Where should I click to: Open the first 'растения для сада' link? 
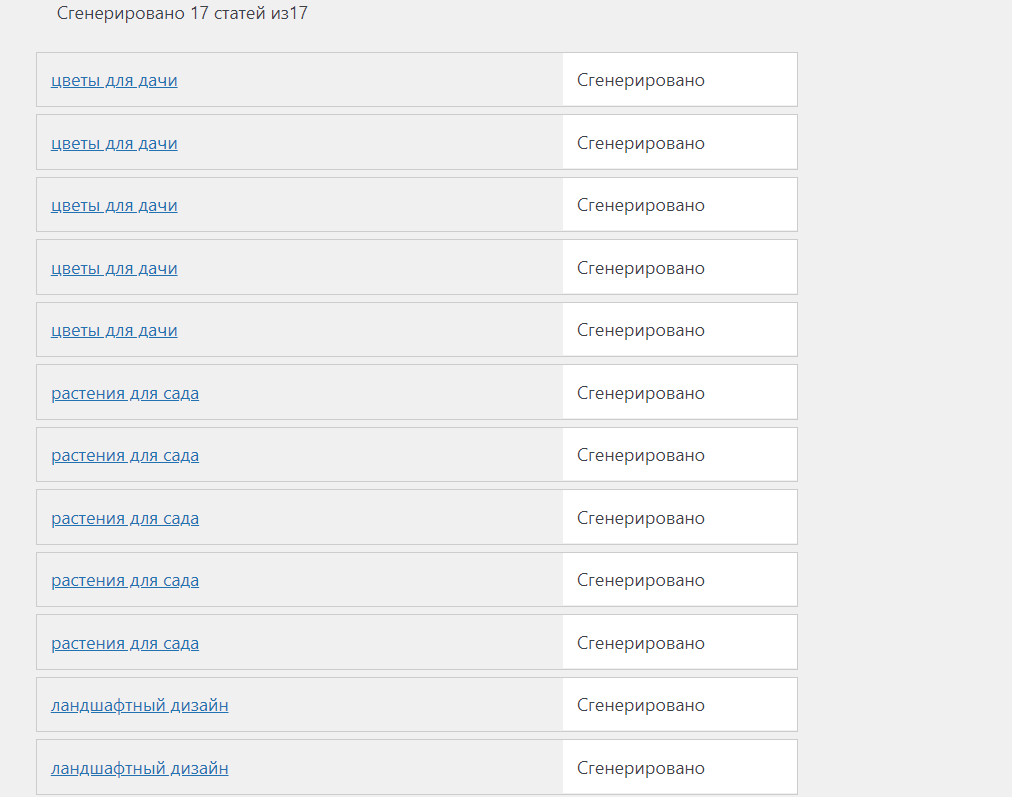click(125, 393)
